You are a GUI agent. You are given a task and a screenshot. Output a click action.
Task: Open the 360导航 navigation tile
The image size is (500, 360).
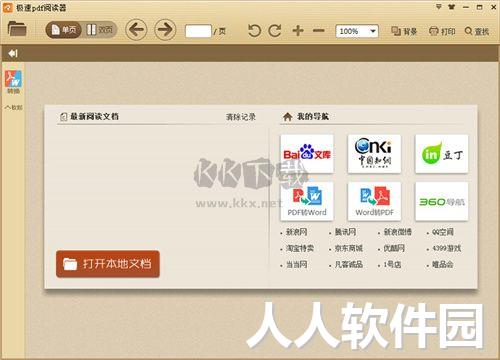coord(442,201)
